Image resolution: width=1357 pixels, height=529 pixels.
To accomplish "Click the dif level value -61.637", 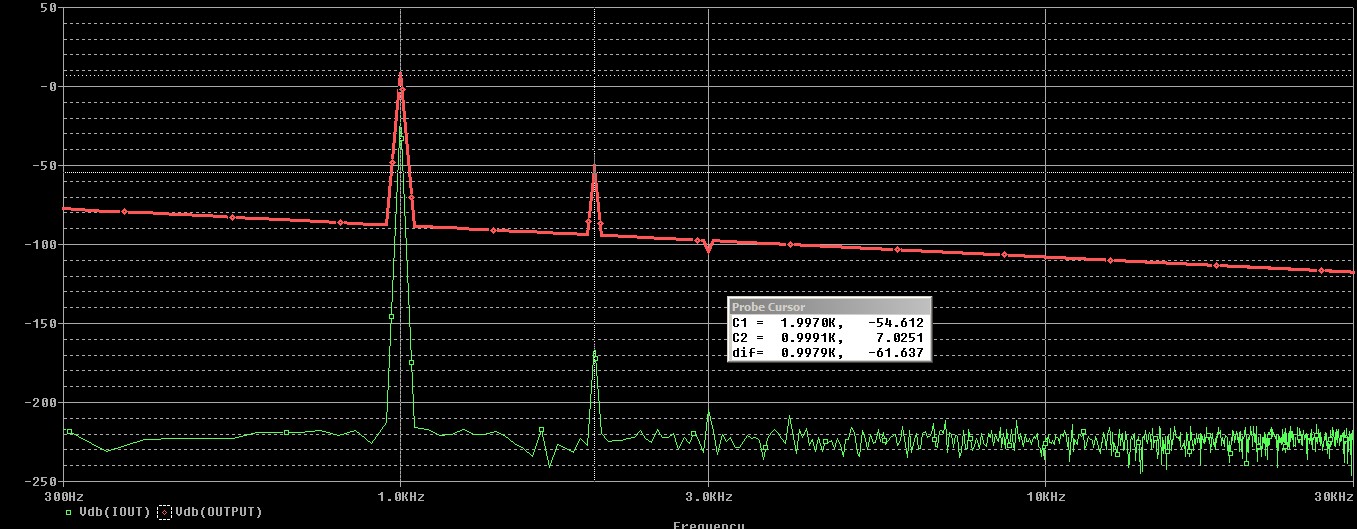I will 895,353.
